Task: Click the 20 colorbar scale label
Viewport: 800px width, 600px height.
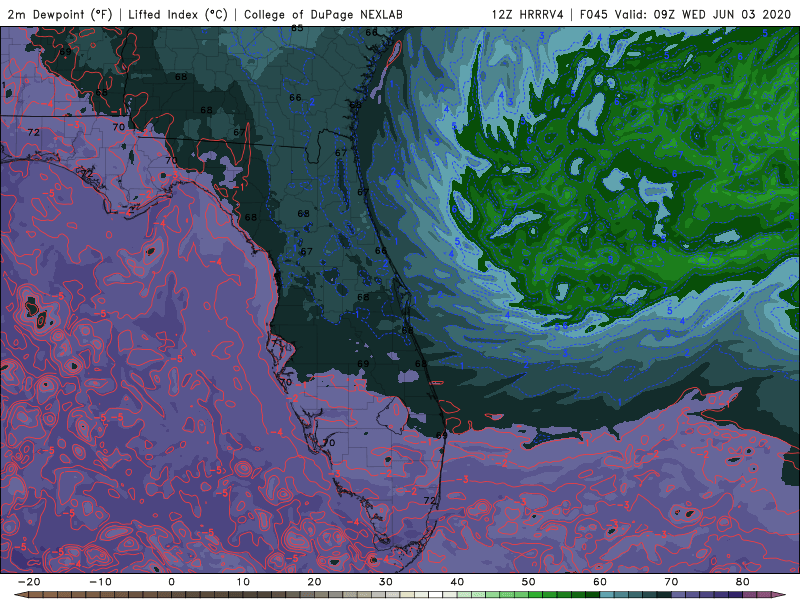Action: tap(314, 582)
